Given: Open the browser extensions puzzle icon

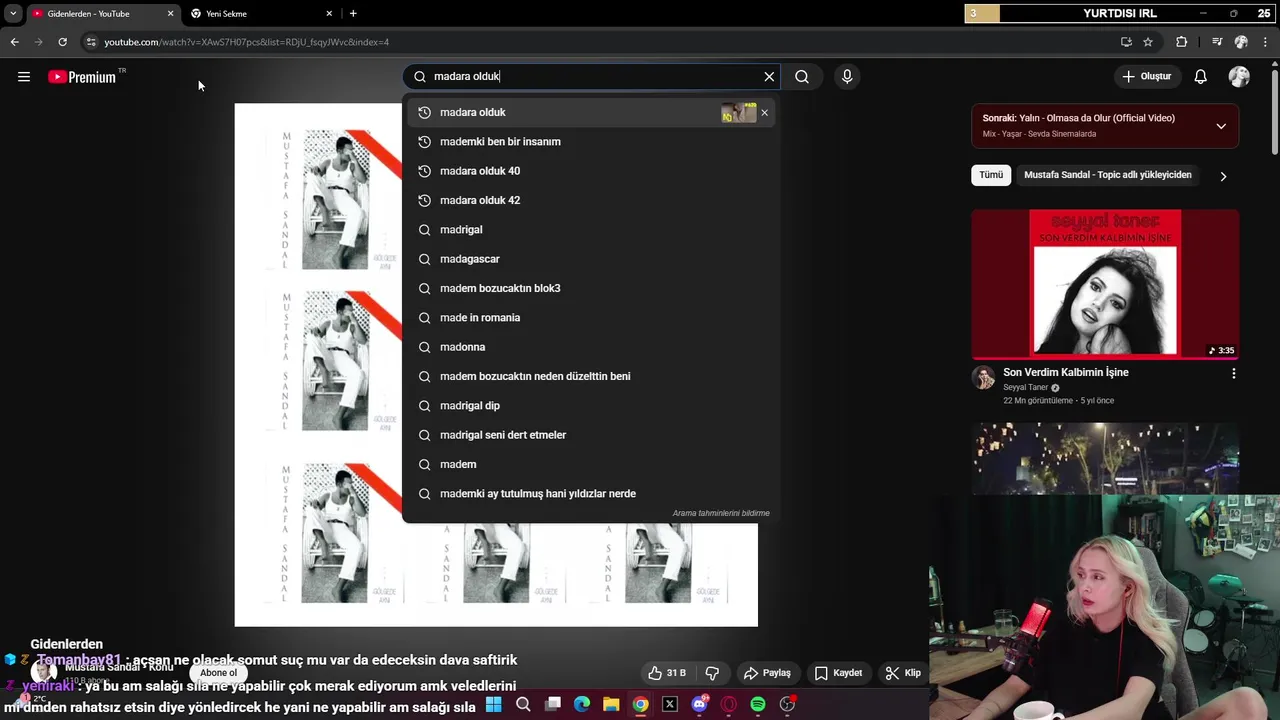Looking at the screenshot, I should (x=1182, y=42).
